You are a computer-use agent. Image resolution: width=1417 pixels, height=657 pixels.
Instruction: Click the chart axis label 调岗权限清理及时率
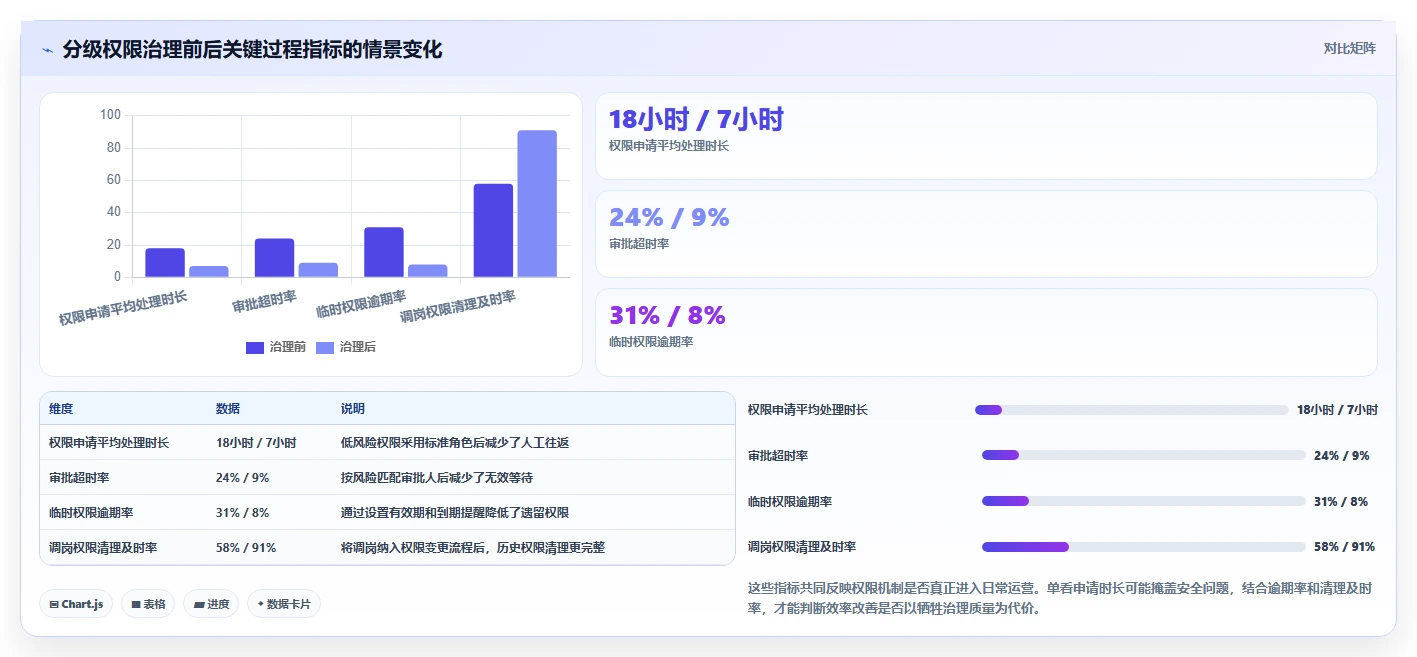458,306
